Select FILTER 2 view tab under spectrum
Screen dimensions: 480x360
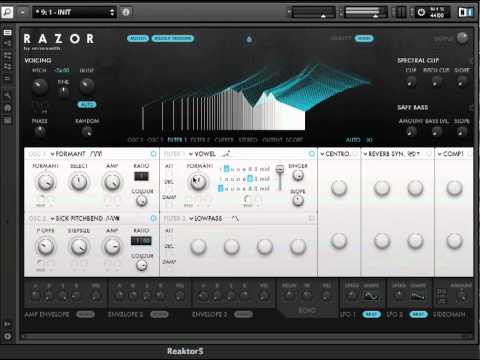coord(200,140)
